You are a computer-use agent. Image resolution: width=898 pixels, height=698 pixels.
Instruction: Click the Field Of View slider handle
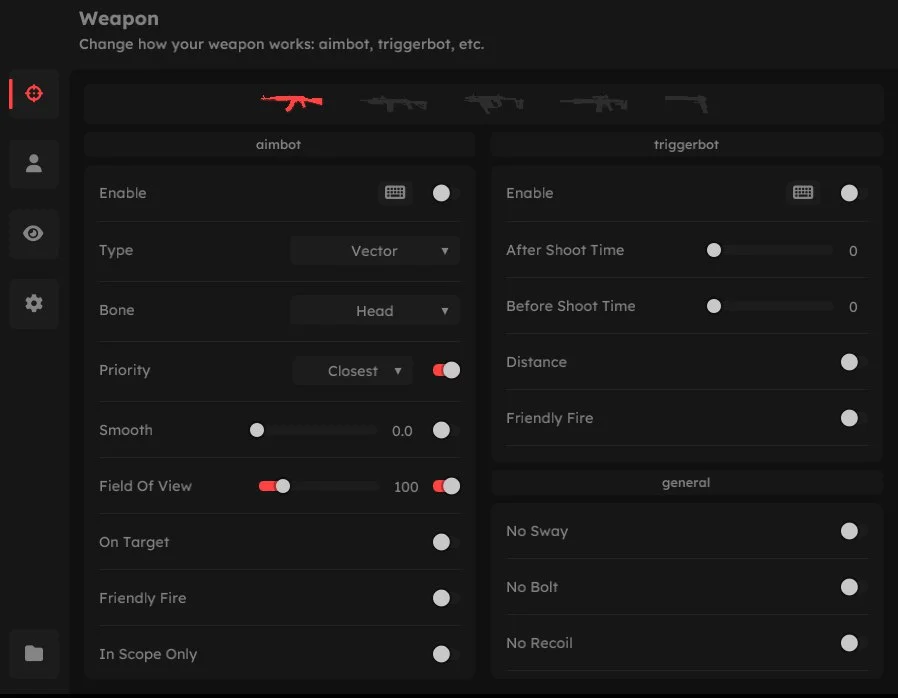point(283,487)
